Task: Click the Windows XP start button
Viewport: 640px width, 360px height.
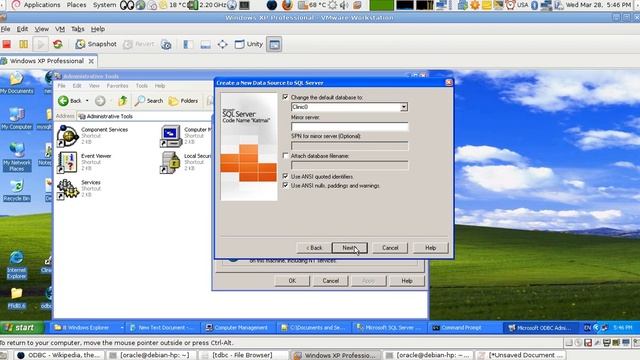Action: coord(20,327)
